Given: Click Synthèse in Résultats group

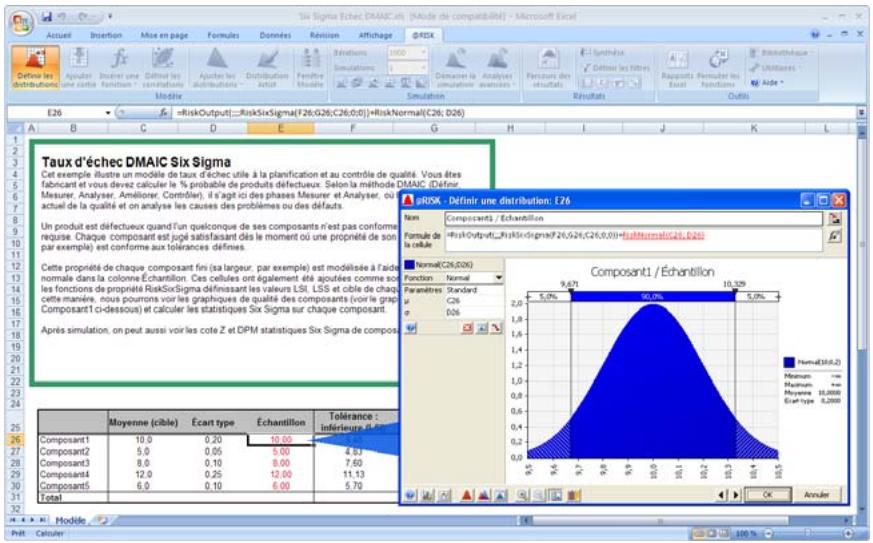Looking at the screenshot, I should click(602, 53).
